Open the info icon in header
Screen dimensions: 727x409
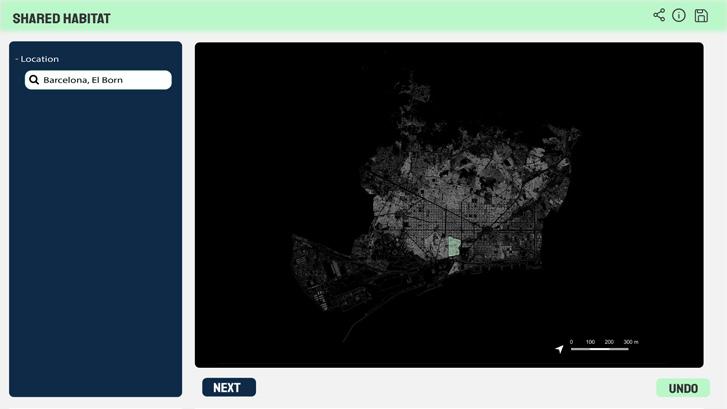click(679, 15)
